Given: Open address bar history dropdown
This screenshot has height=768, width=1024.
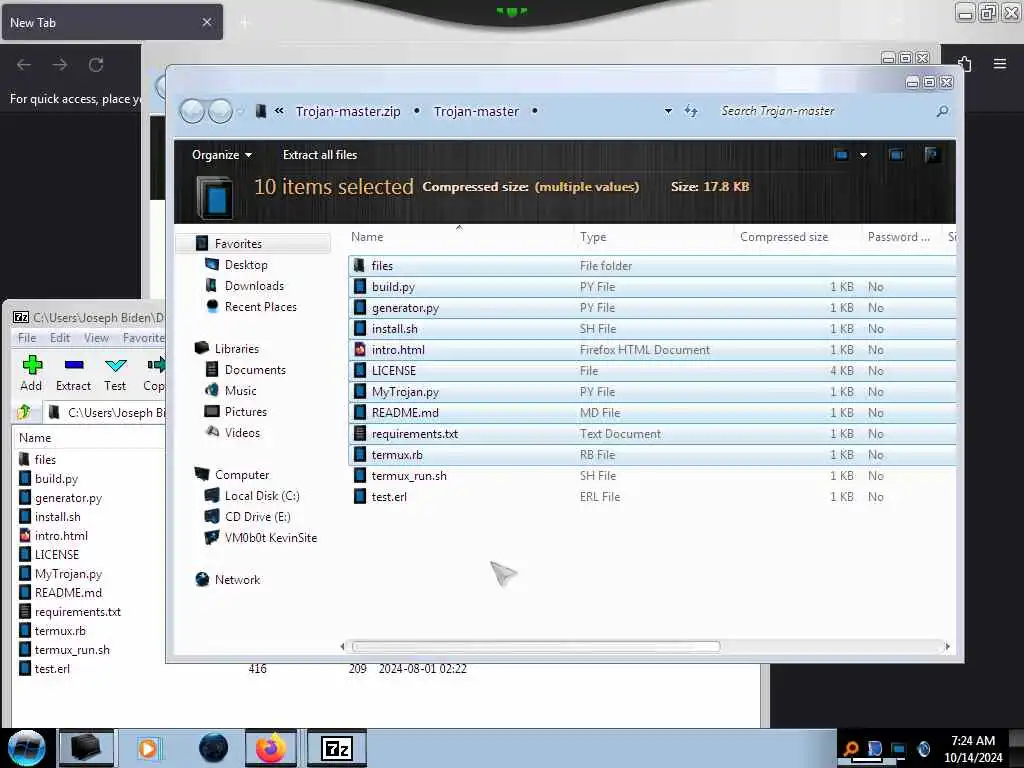Looking at the screenshot, I should tap(668, 112).
